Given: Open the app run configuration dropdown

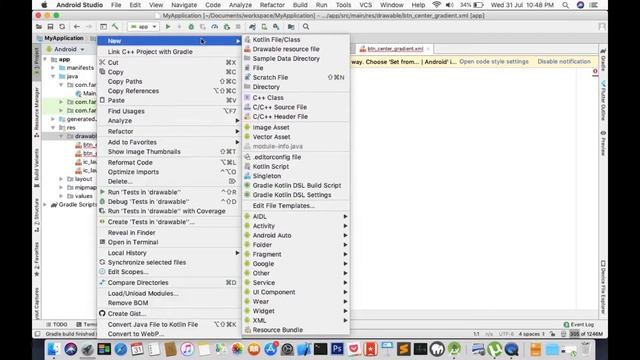Looking at the screenshot, I should point(143,27).
